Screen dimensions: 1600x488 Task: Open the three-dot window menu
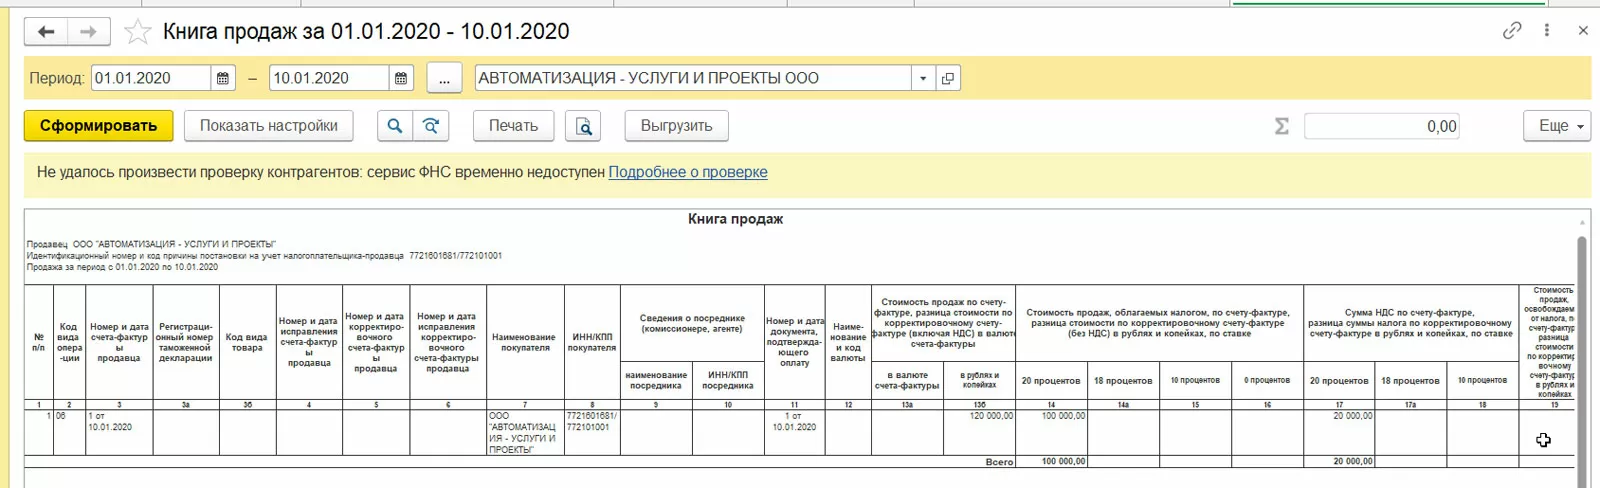tap(1547, 31)
